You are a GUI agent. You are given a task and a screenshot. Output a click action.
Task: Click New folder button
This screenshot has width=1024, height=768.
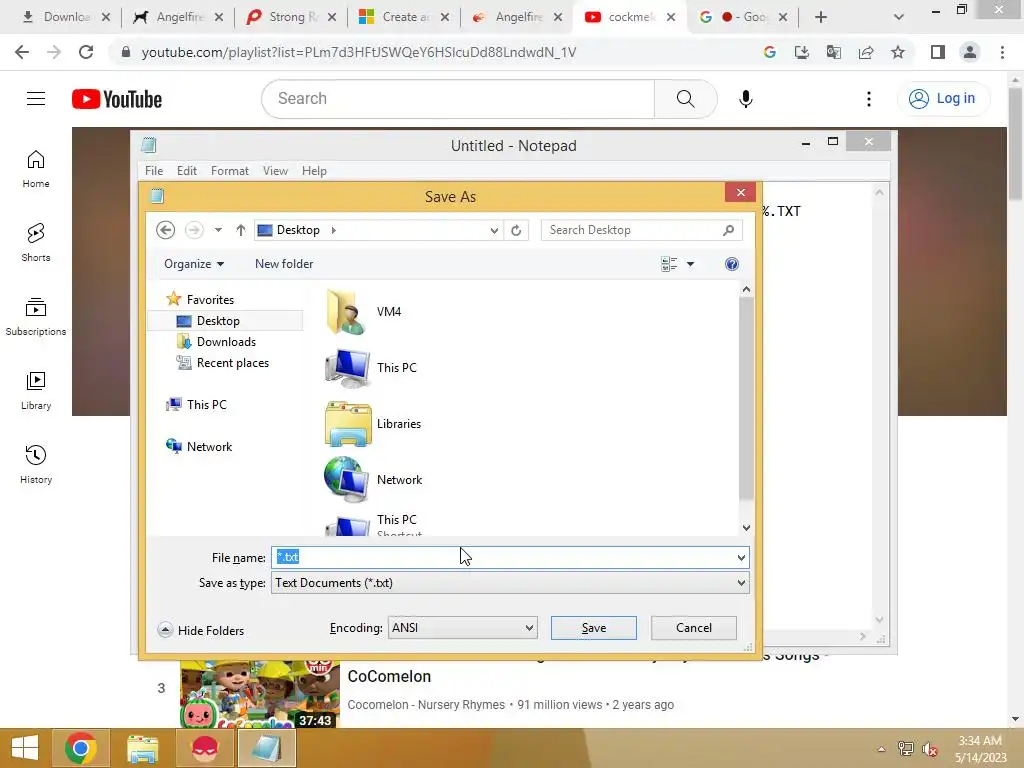click(284, 264)
